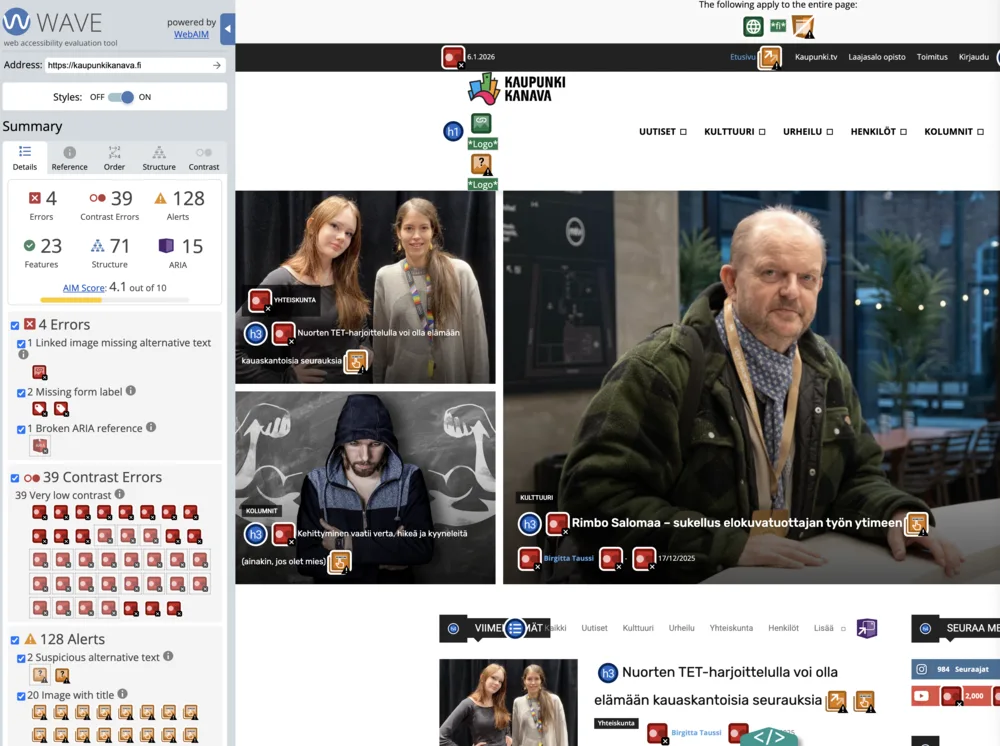The image size is (1000, 746).
Task: Open the Lisää filter dropdown
Action: pyautogui.click(x=829, y=628)
